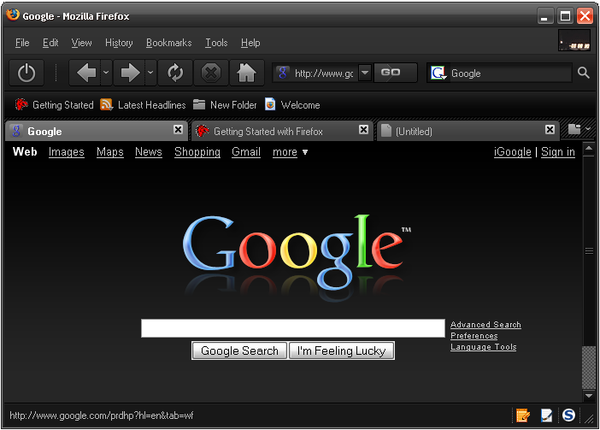
Task: Click the I'm Feeling Lucky button
Action: click(x=341, y=351)
